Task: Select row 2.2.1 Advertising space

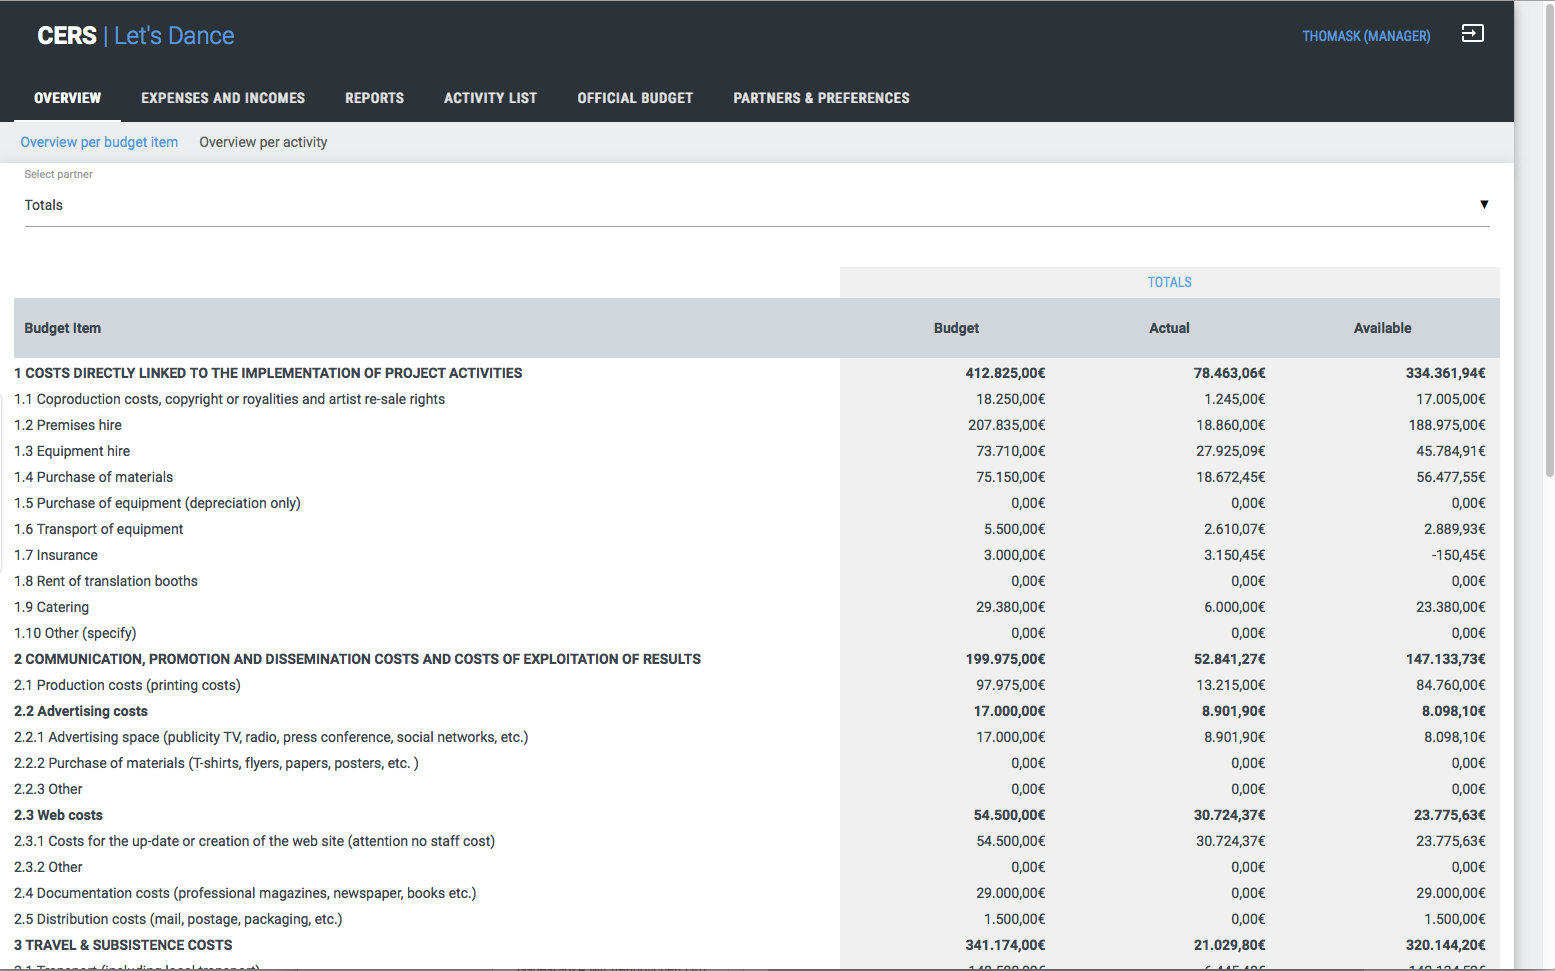Action: coord(757,737)
